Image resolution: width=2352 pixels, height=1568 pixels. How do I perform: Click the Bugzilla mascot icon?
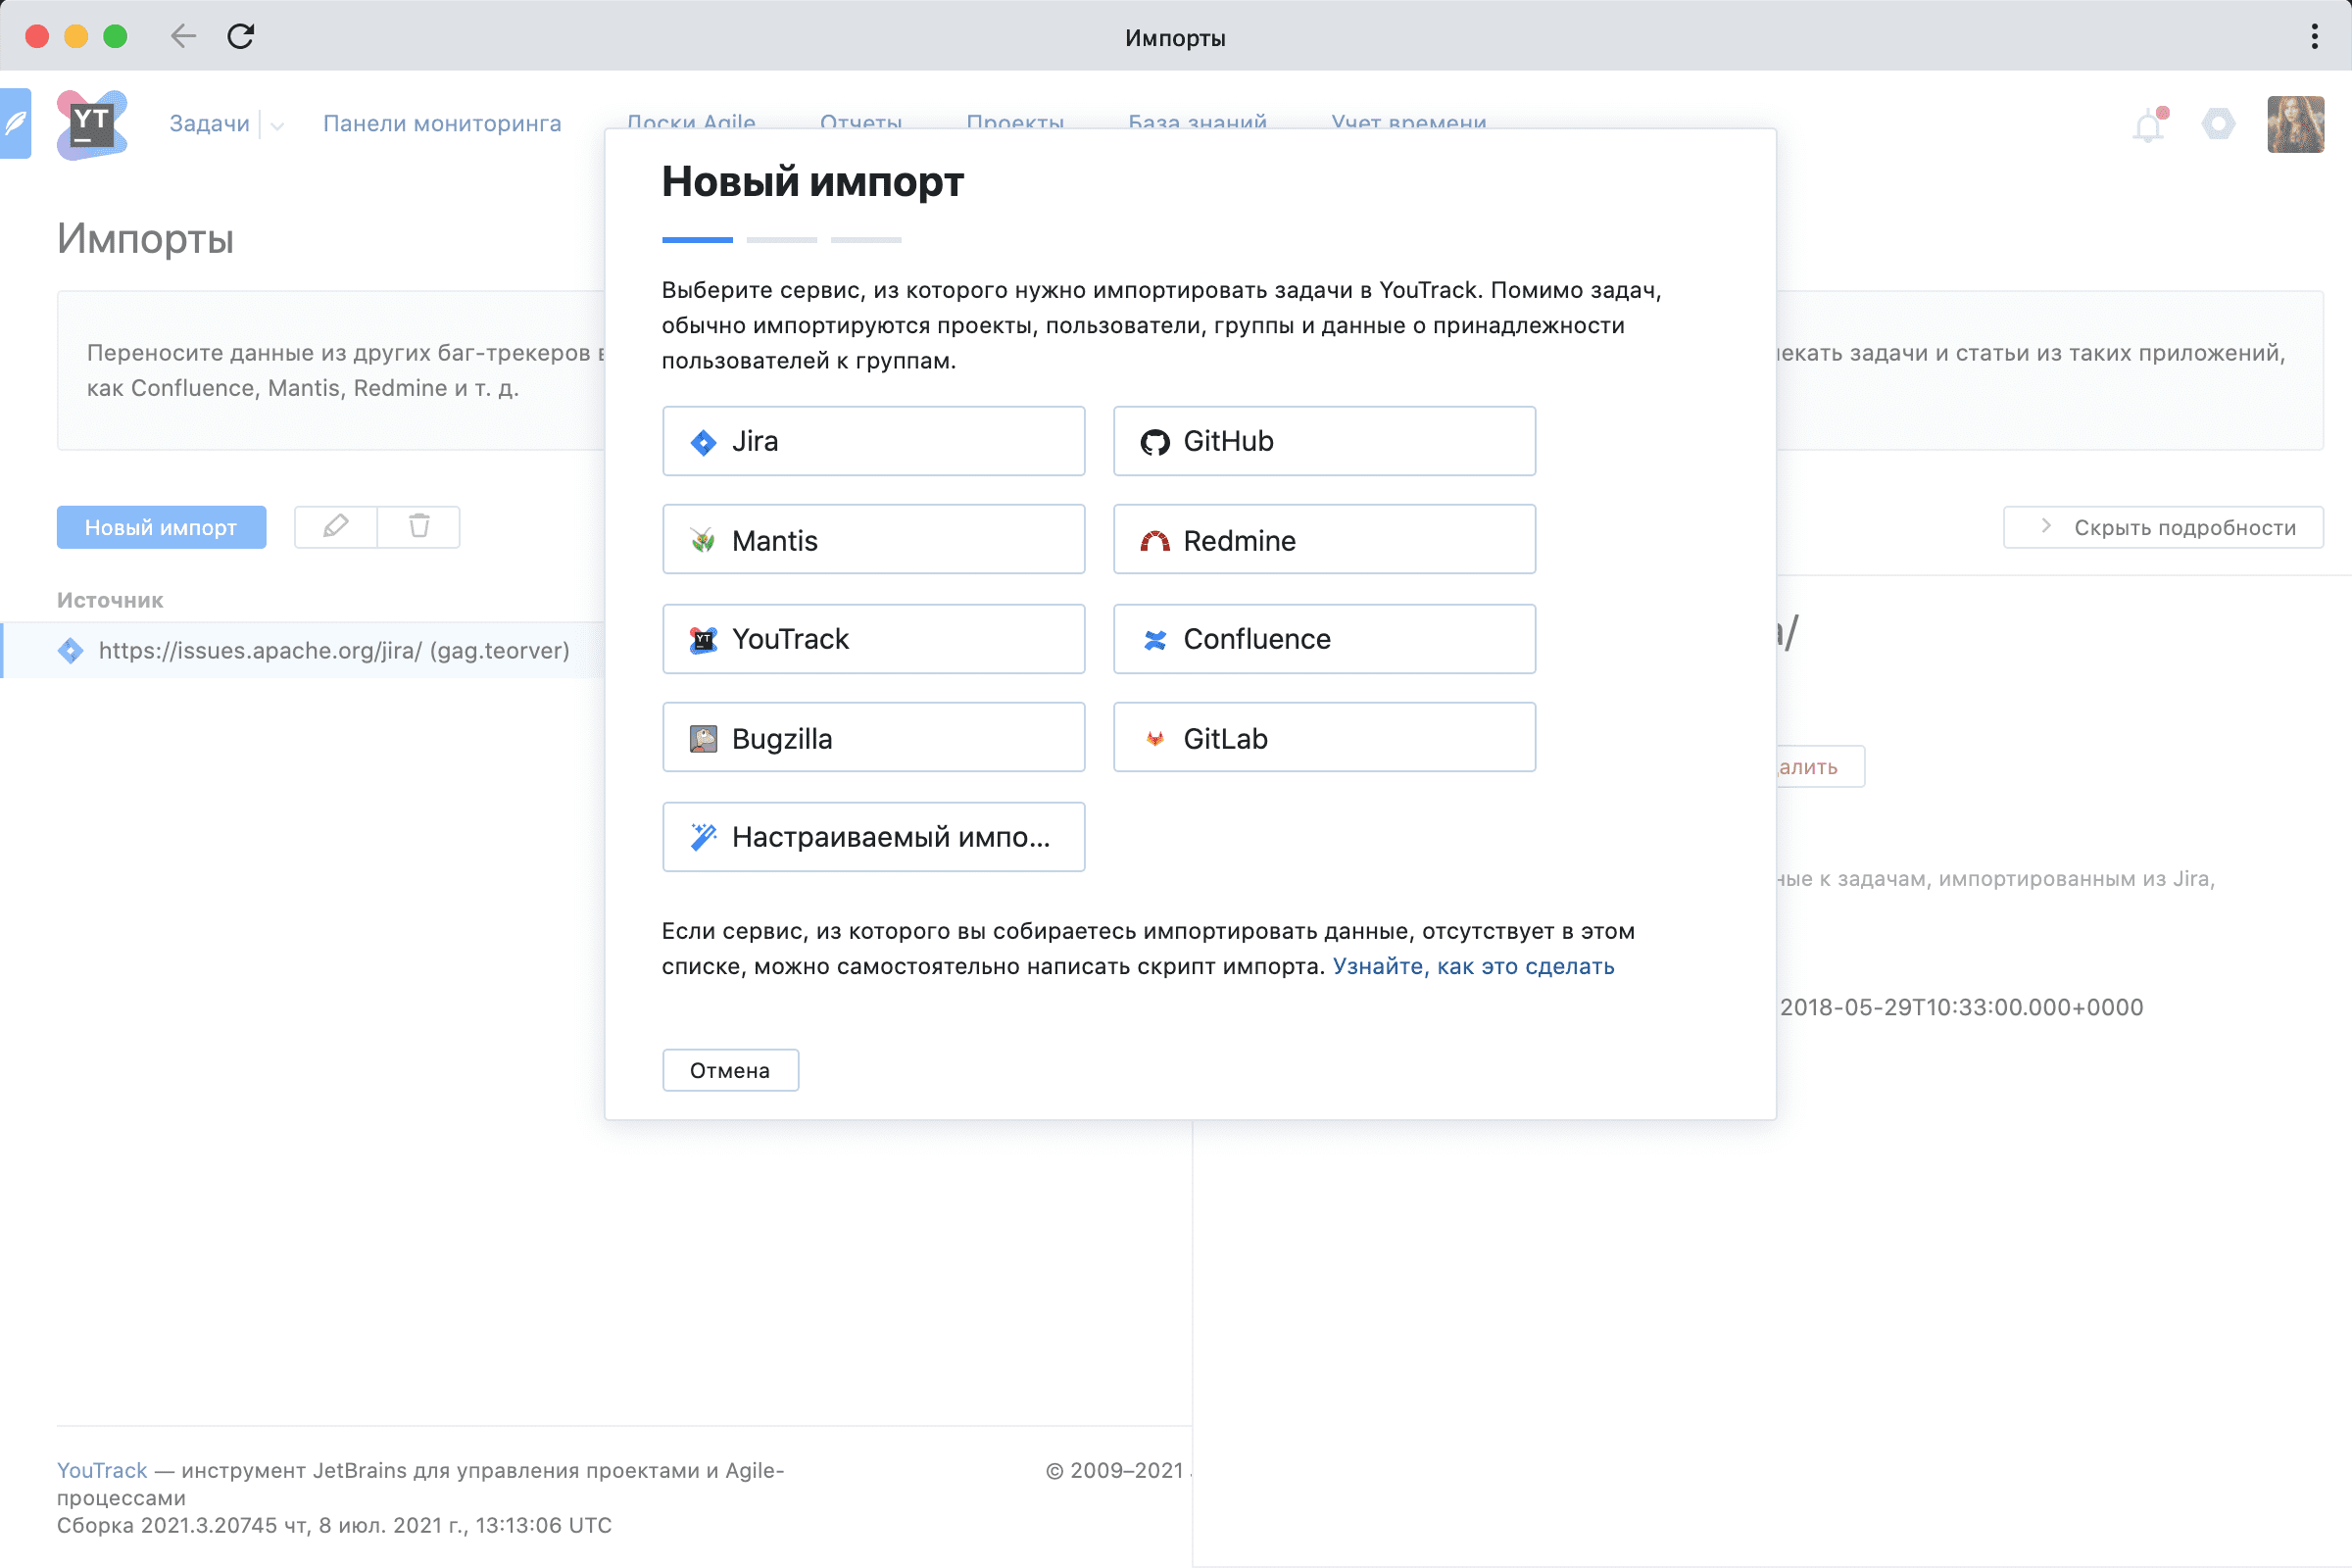click(703, 739)
